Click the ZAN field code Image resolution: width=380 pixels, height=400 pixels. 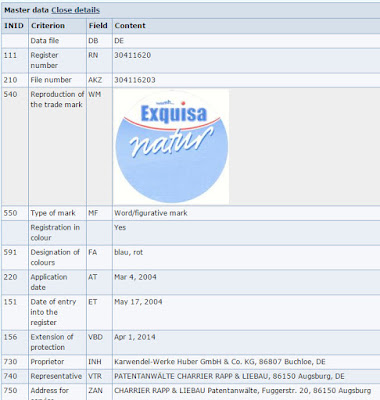[x=95, y=390]
